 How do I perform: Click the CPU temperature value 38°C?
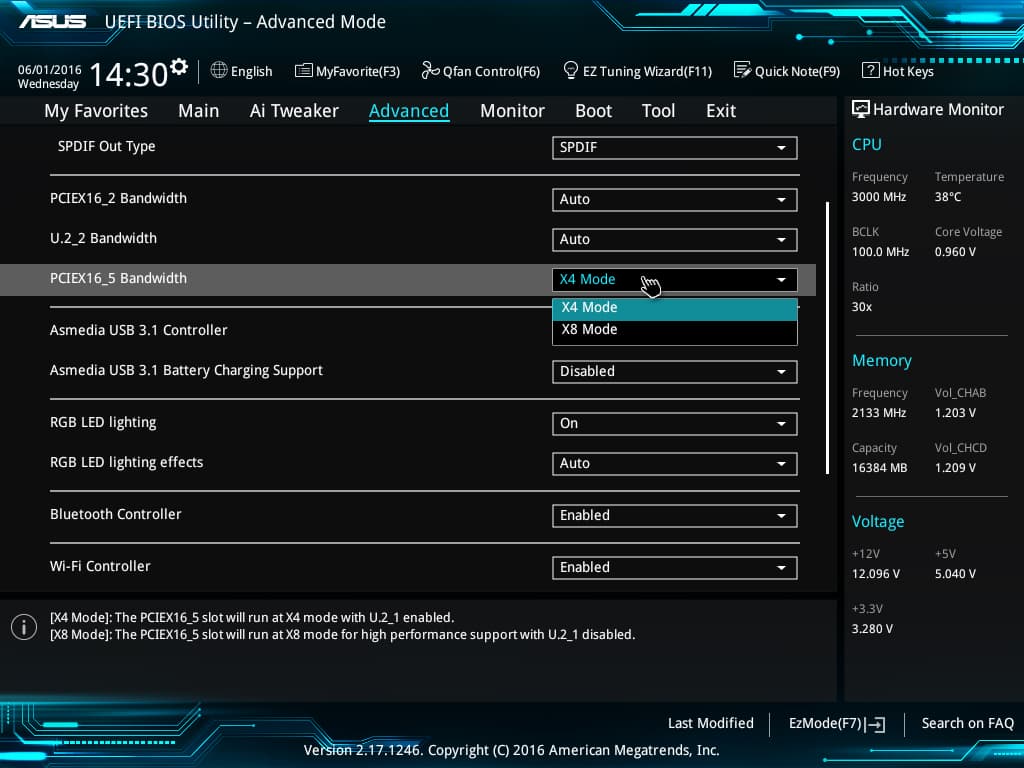coord(948,197)
